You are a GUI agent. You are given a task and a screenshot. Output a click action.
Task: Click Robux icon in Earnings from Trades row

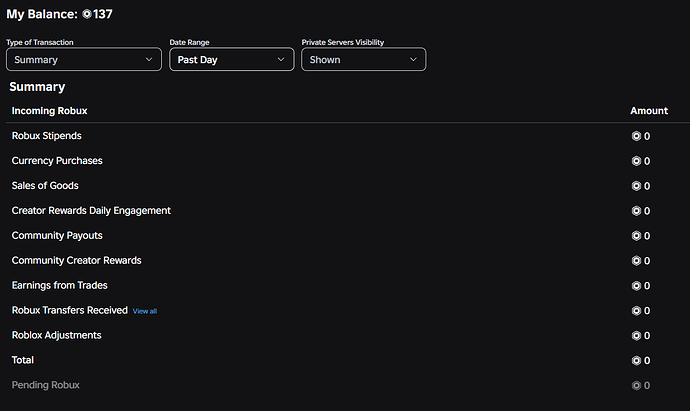[x=636, y=286]
